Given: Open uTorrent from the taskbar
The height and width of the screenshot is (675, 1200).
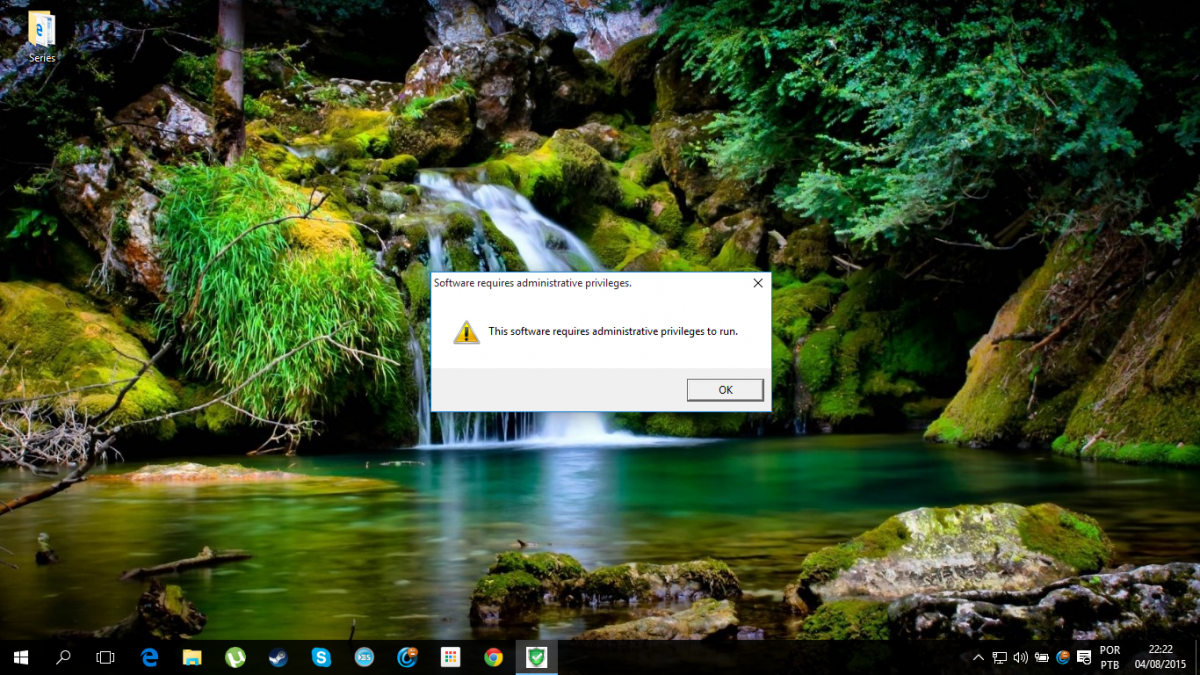Looking at the screenshot, I should 235,657.
